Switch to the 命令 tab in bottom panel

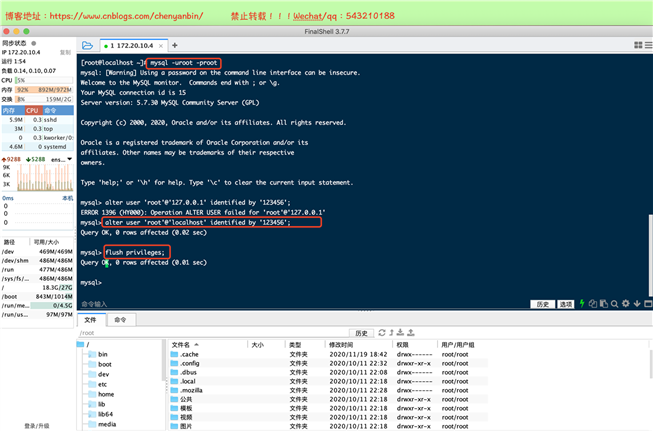[120, 320]
